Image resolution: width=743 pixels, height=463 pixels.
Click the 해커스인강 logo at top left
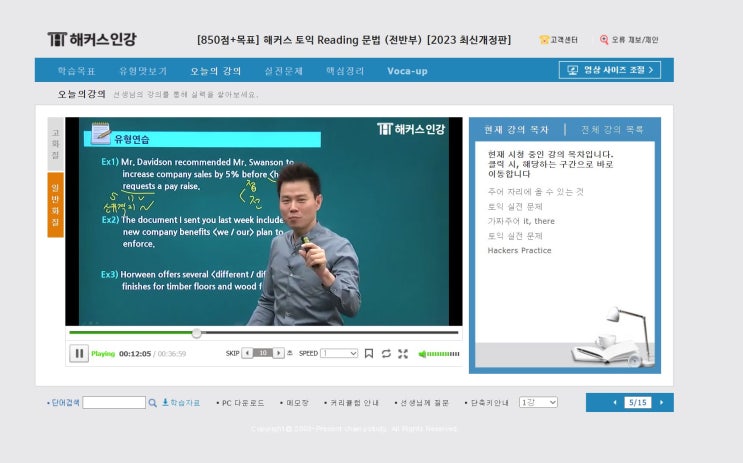[92, 39]
